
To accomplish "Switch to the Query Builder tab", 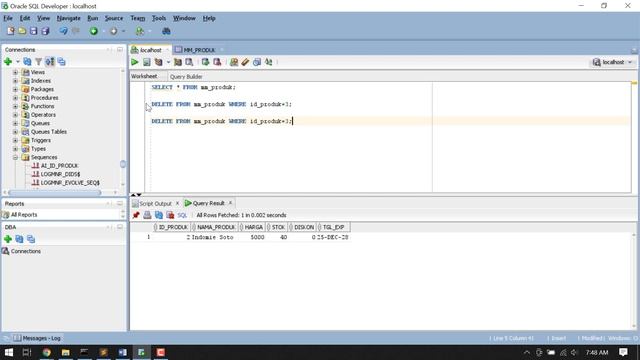I will pyautogui.click(x=186, y=77).
